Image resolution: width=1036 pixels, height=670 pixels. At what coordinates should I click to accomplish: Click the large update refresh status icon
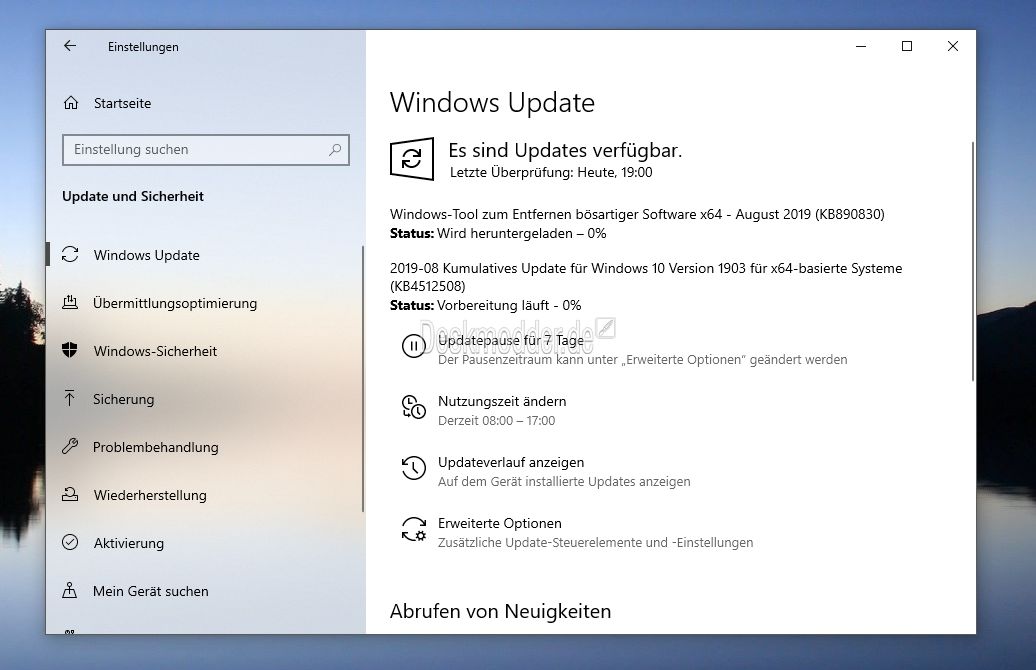(x=412, y=159)
